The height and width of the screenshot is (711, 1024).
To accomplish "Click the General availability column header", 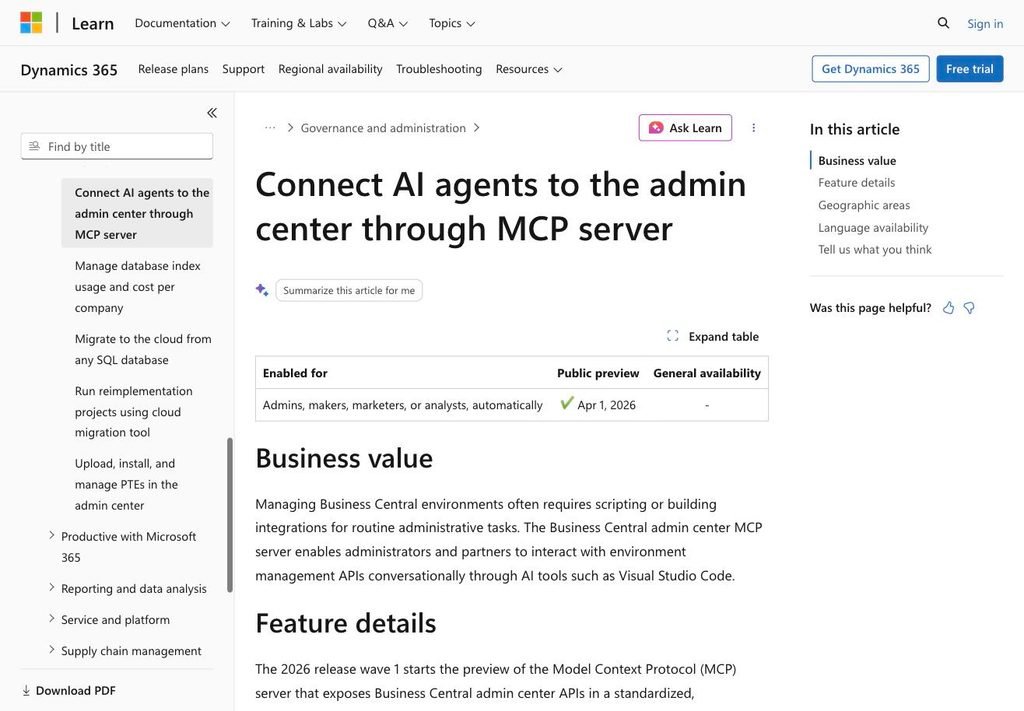I will click(x=707, y=373).
